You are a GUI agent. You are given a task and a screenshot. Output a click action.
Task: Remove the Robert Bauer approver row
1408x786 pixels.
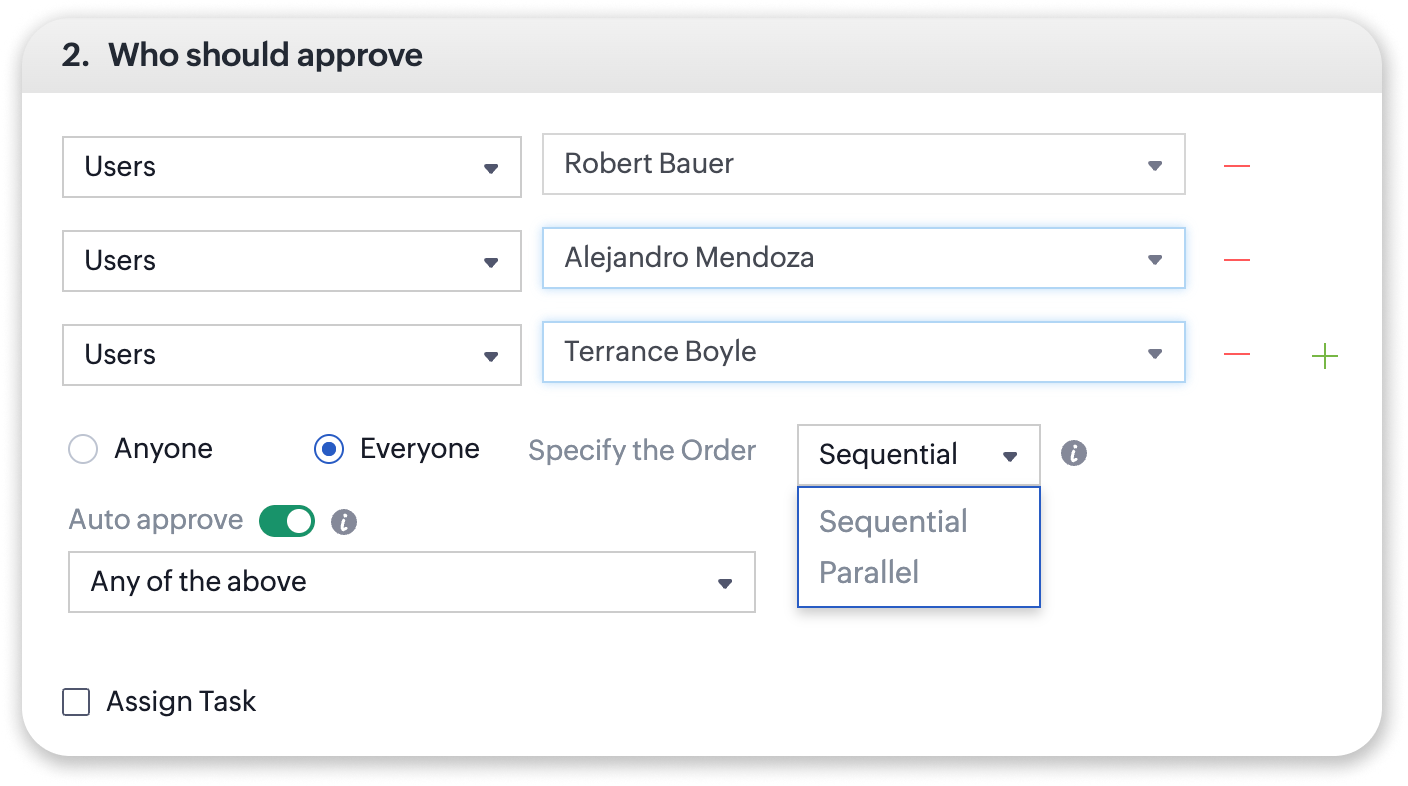click(x=1237, y=165)
